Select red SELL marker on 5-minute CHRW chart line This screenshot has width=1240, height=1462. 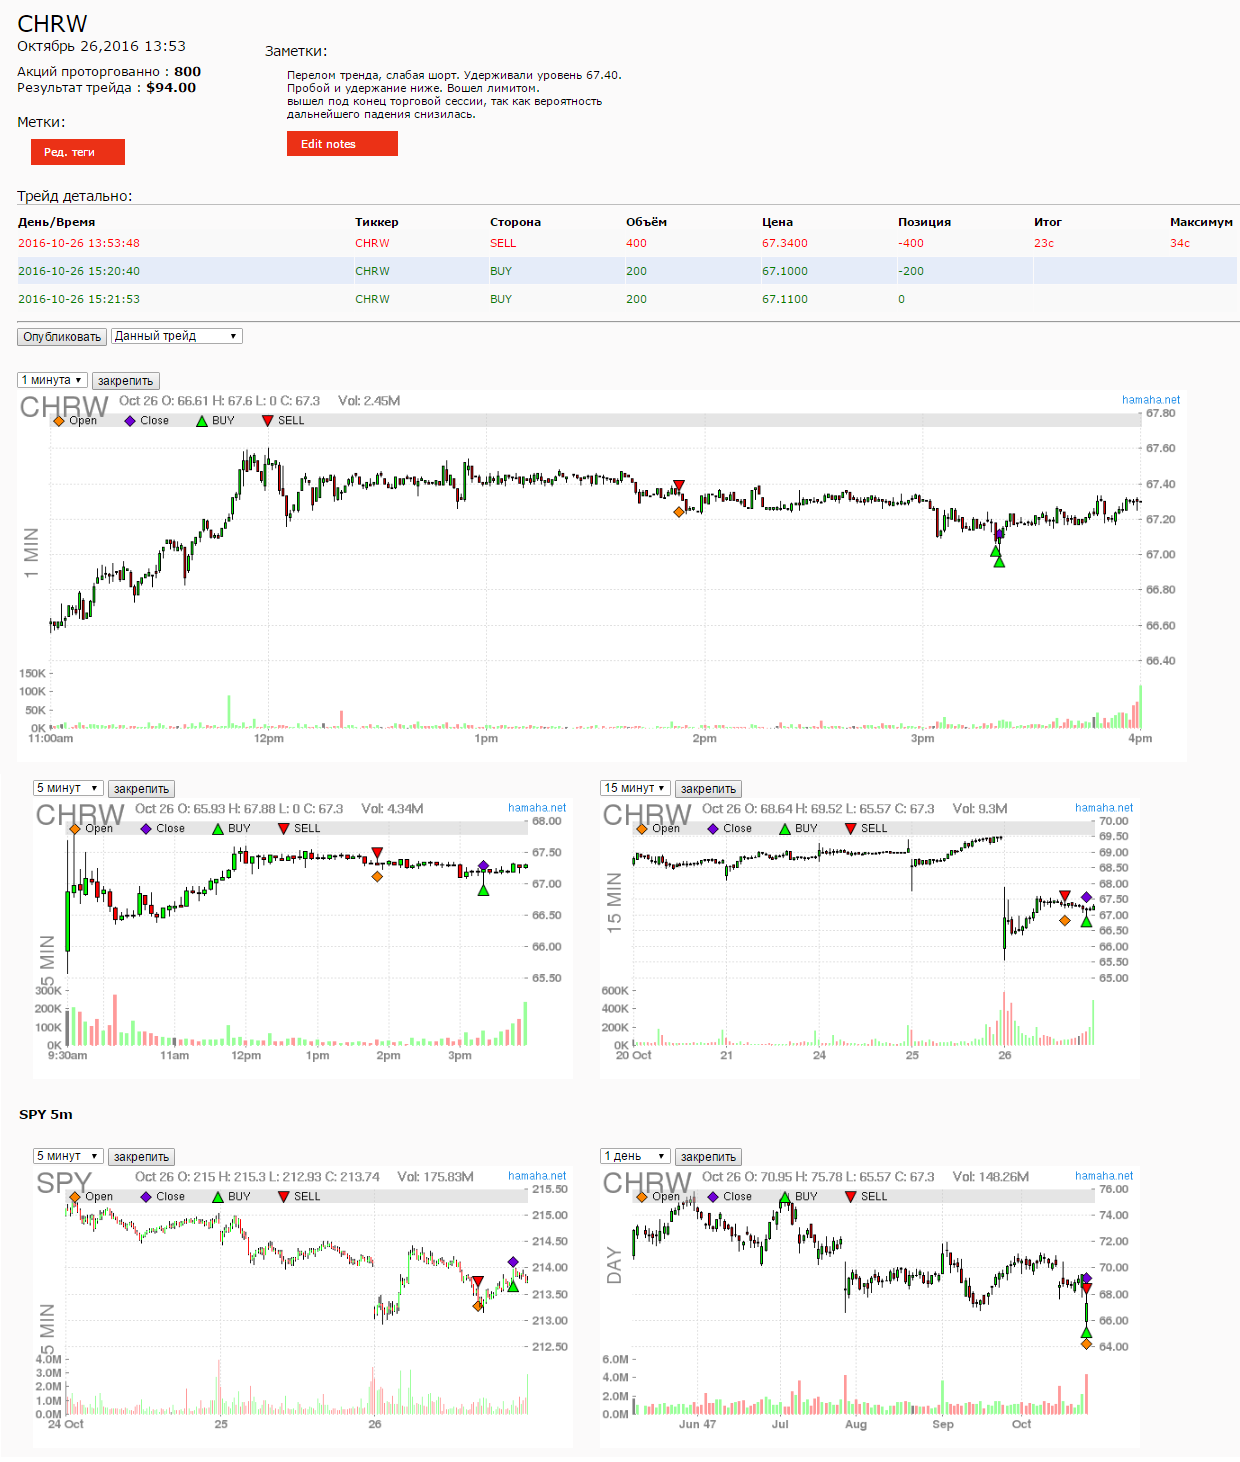377,853
